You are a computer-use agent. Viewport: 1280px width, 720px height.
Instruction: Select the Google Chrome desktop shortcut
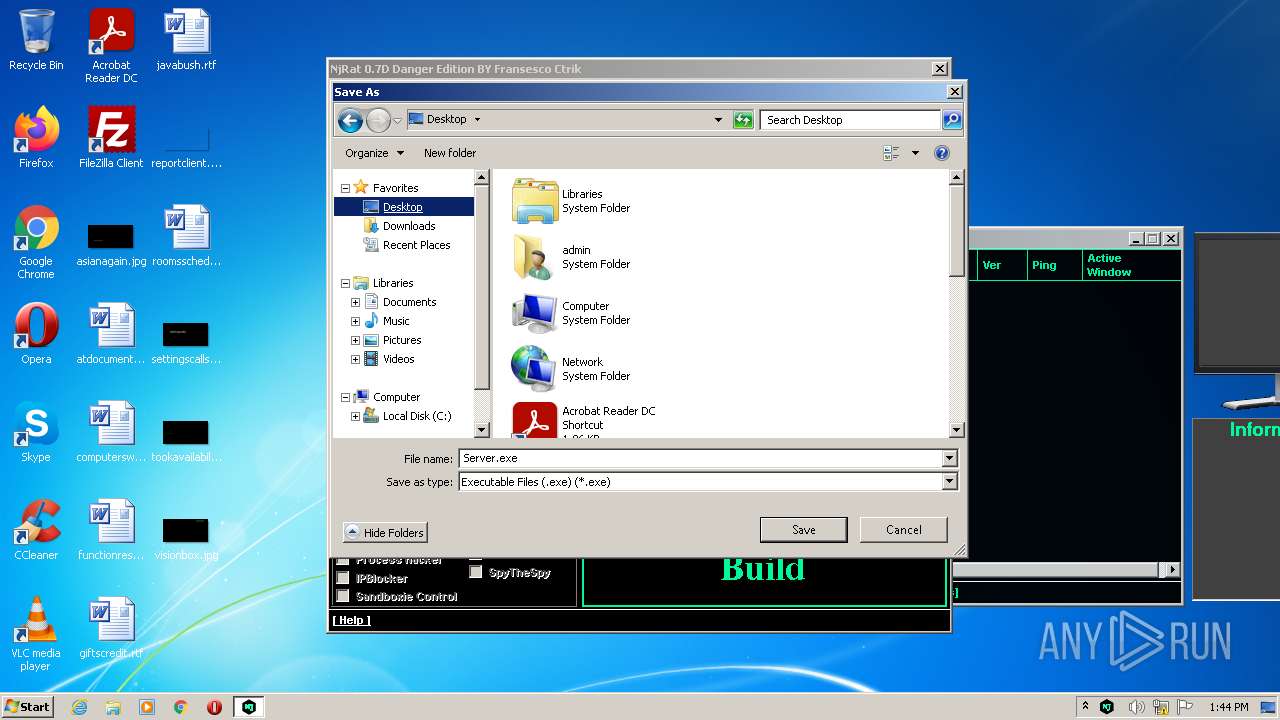pos(36,242)
